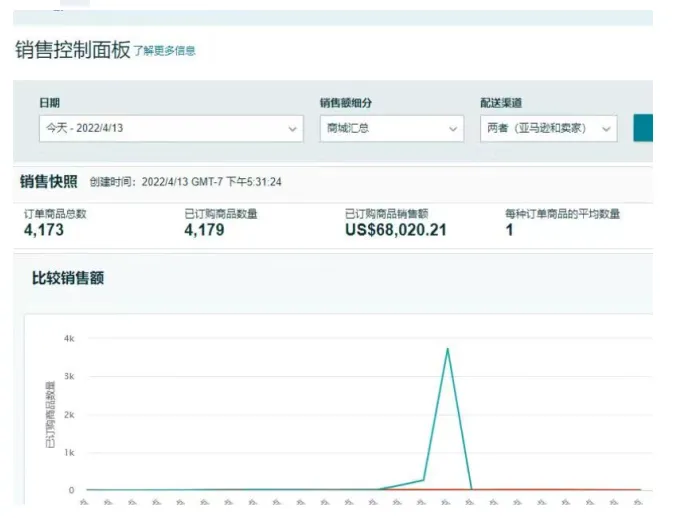Viewport: 677px width, 520px height.
Task: Click the 已订购商品数量 value 4,179
Action: [204, 230]
